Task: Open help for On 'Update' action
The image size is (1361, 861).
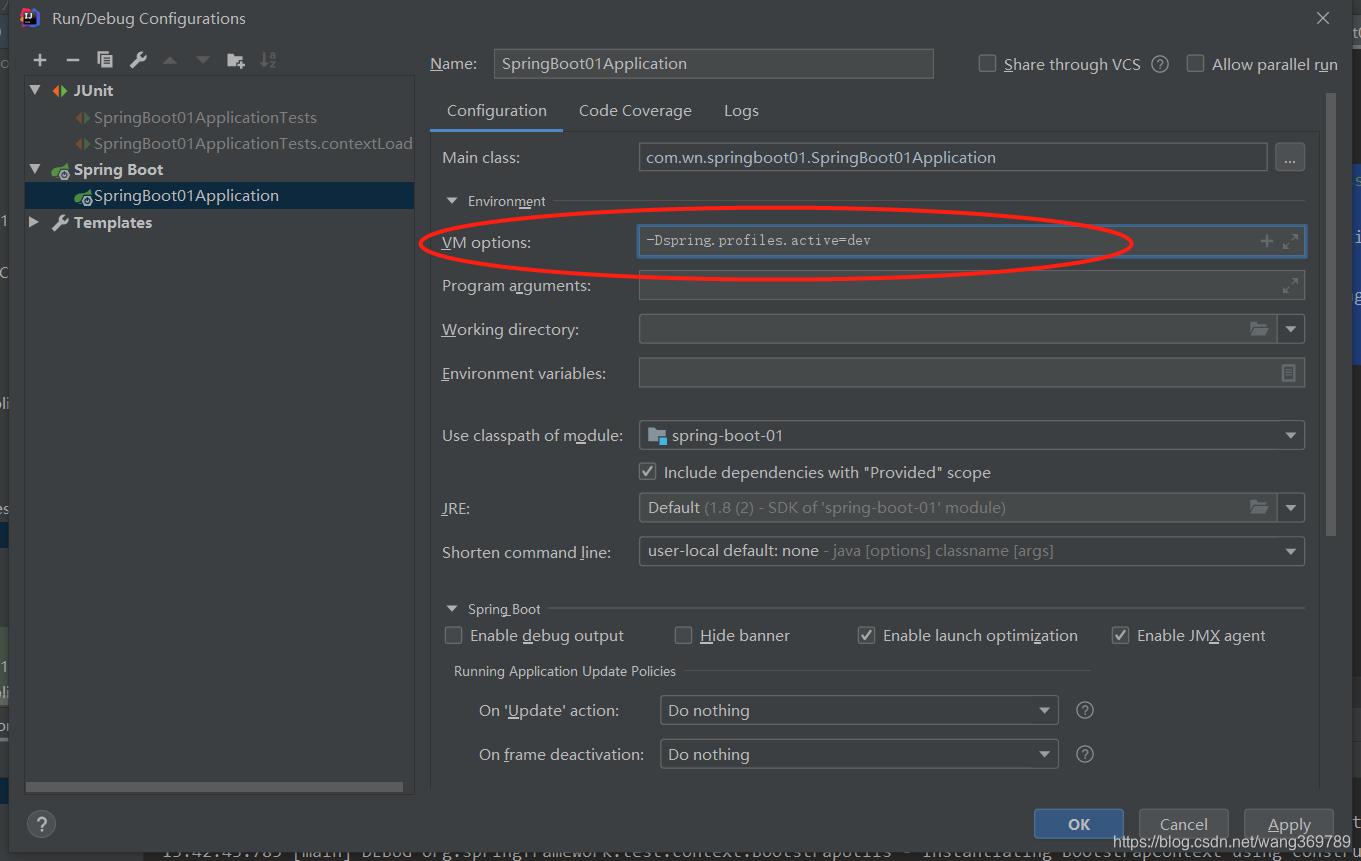Action: point(1085,710)
